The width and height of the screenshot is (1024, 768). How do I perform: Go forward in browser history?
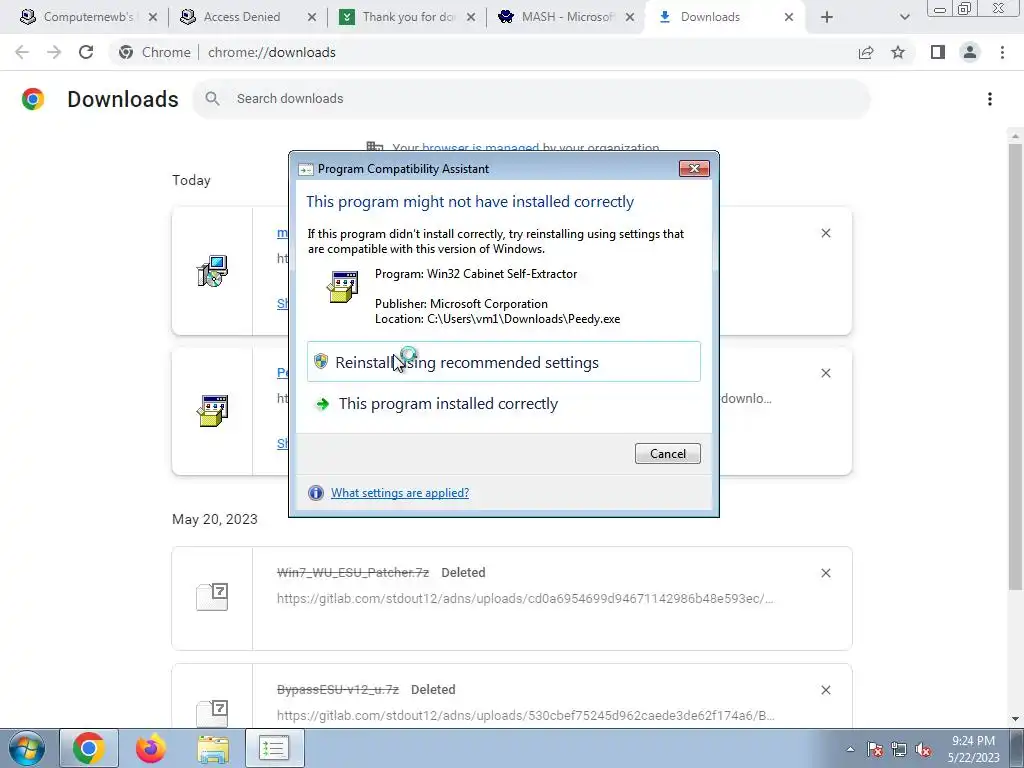54,52
